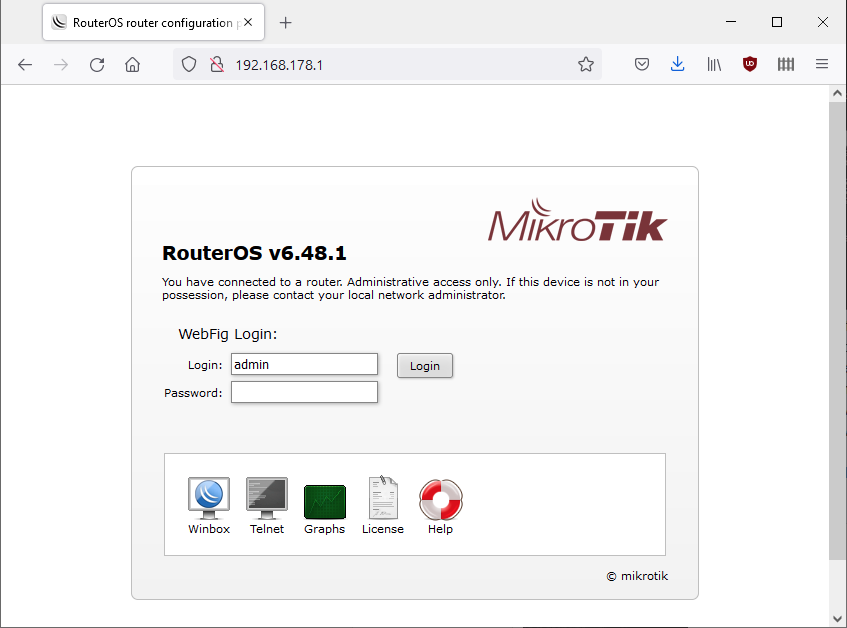Image resolution: width=847 pixels, height=628 pixels.
Task: Open the Help lifebuoy icon
Action: click(441, 499)
